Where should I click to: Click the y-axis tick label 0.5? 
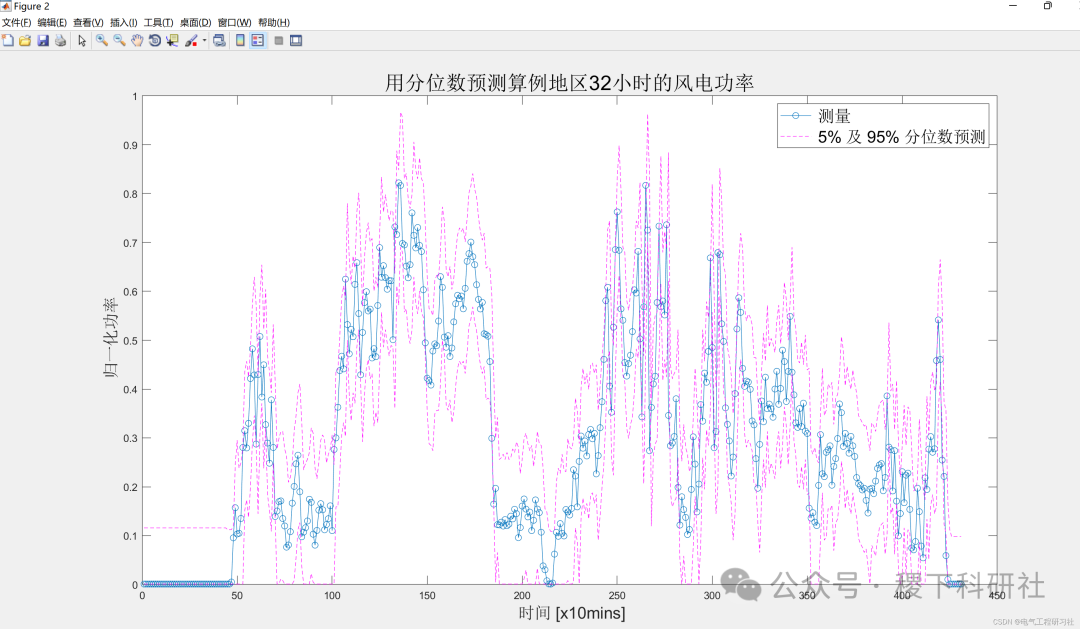(x=131, y=341)
